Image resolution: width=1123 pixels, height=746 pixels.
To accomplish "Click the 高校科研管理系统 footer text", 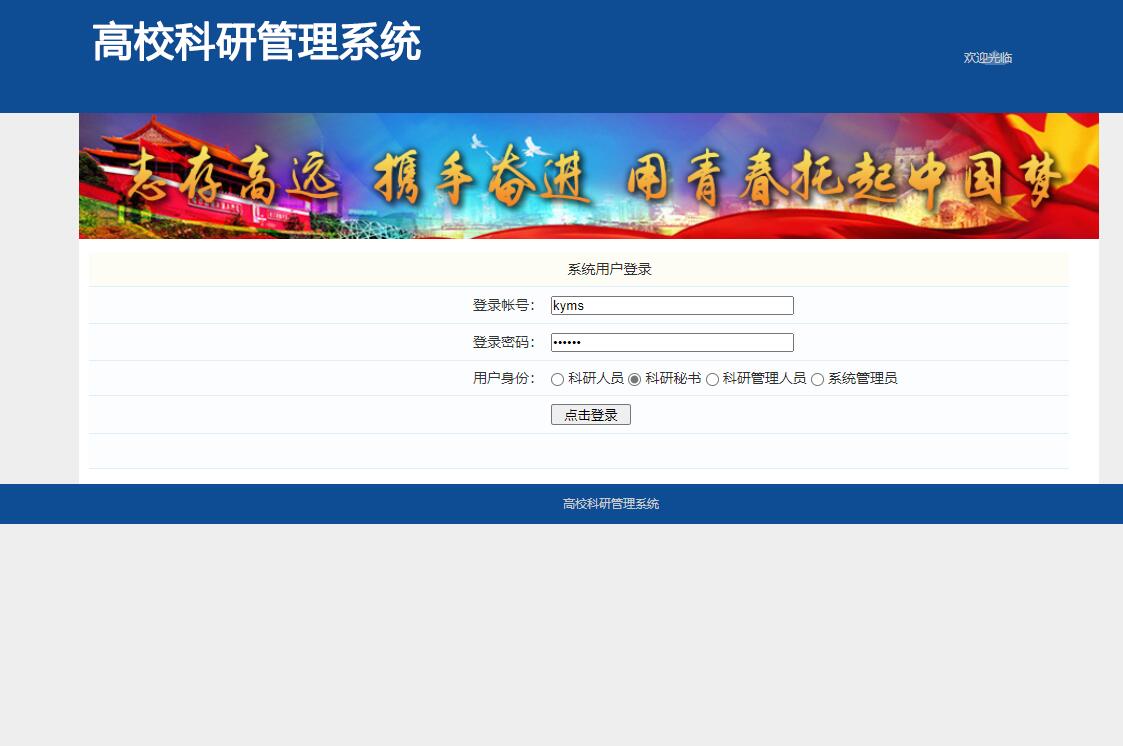I will coord(611,504).
